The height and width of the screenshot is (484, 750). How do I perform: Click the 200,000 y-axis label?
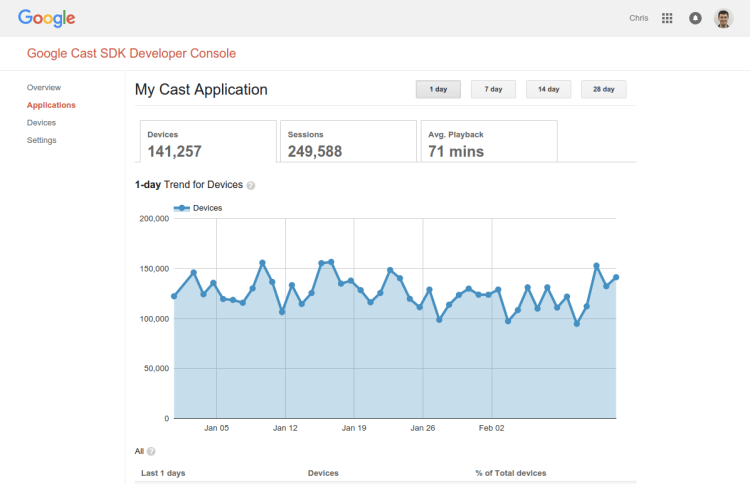coord(154,219)
